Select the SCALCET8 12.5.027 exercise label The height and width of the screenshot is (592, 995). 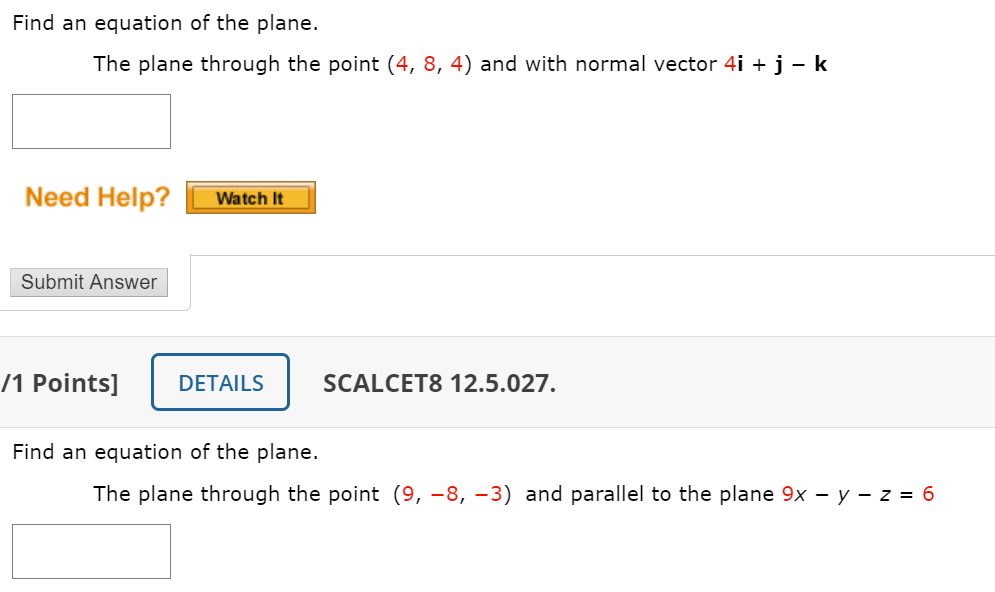(439, 382)
